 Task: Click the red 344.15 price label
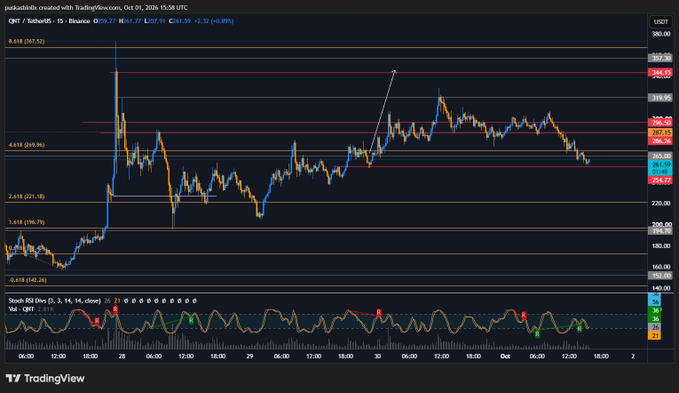coord(660,72)
